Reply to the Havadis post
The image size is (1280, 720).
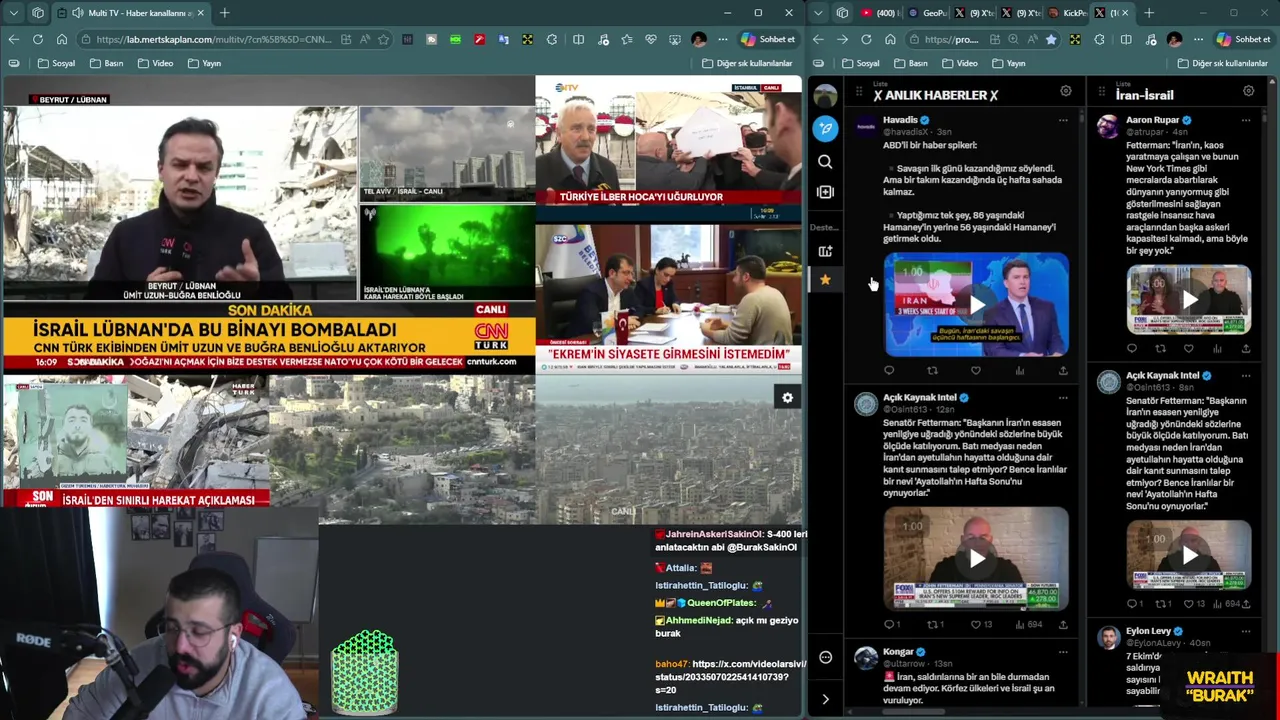click(889, 371)
